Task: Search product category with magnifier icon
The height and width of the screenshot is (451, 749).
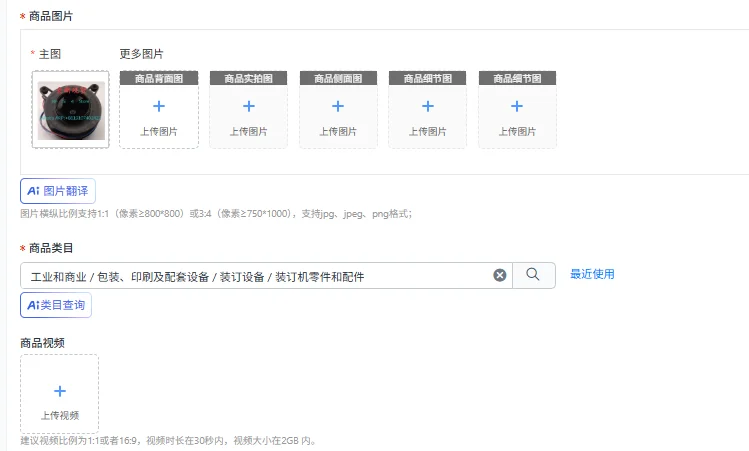Action: click(x=533, y=275)
